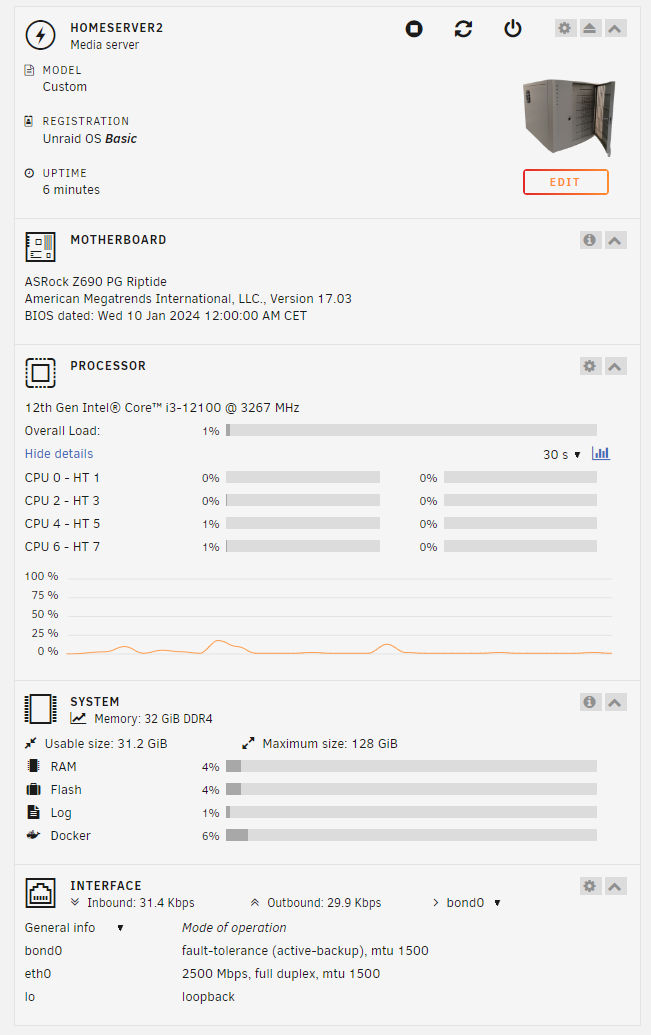Image resolution: width=651 pixels, height=1035 pixels.
Task: Click the stop array icon
Action: pyautogui.click(x=414, y=29)
